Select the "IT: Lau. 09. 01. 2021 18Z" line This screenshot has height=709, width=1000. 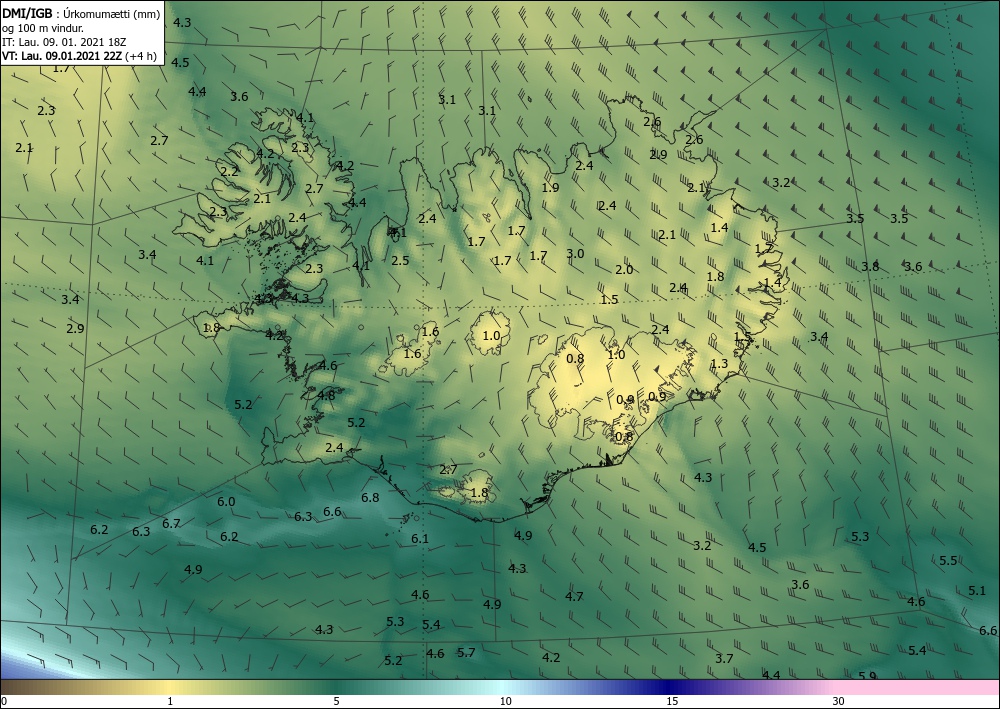(x=64, y=42)
